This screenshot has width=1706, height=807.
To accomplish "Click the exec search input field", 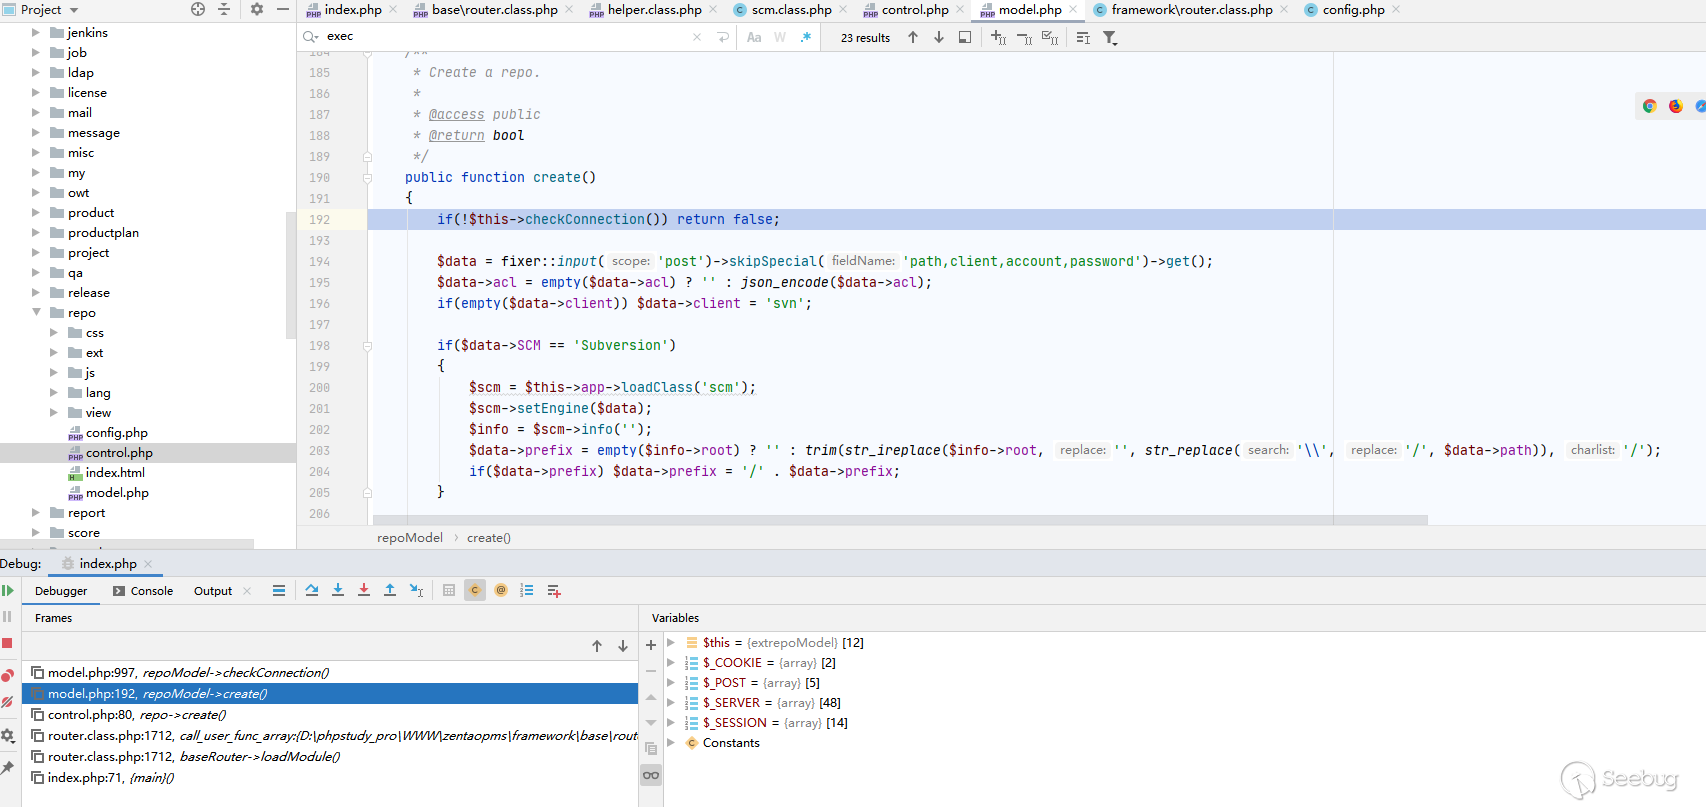I will point(500,37).
